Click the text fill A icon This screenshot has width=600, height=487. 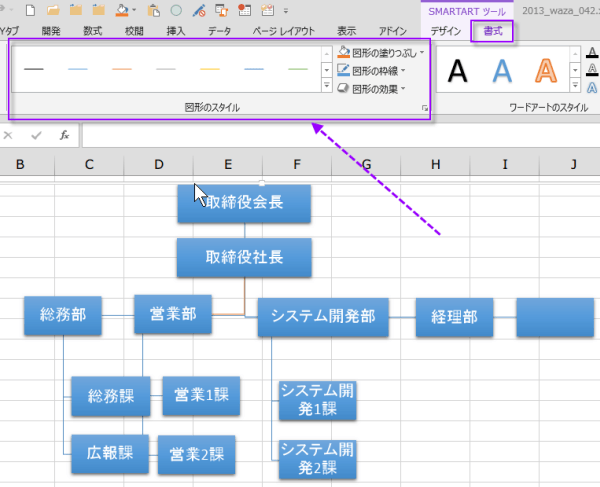(592, 52)
